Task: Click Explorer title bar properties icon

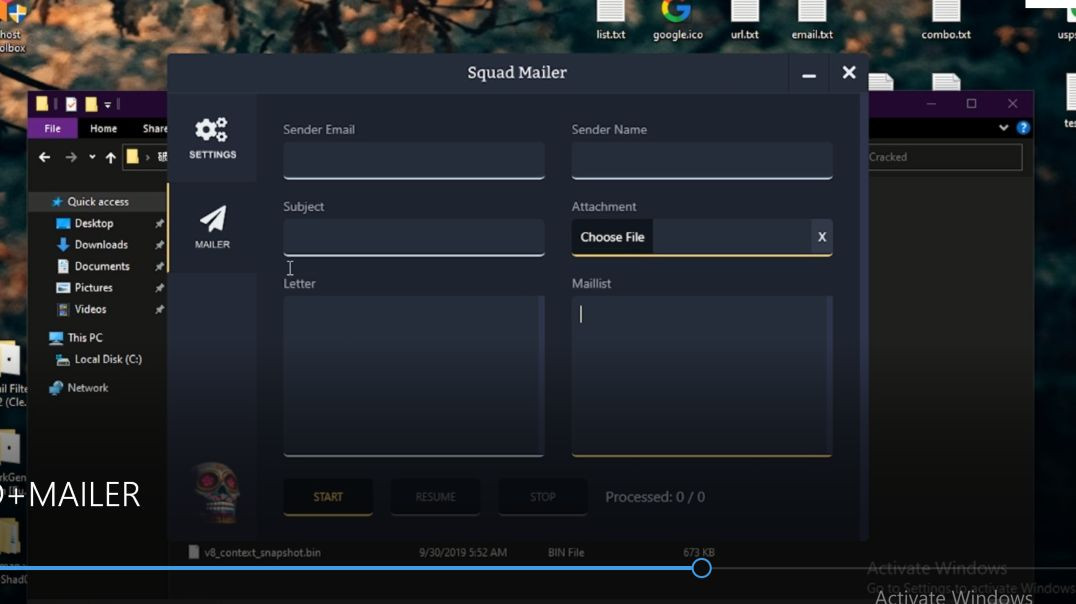Action: click(71, 104)
